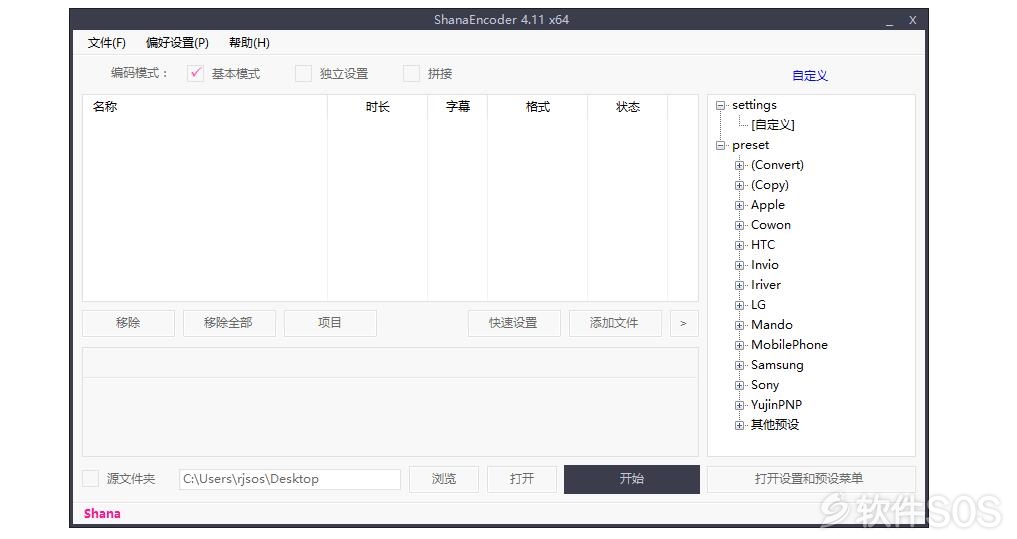Expand the YujinPNP preset node
The width and height of the screenshot is (1017, 539).
[x=739, y=405]
